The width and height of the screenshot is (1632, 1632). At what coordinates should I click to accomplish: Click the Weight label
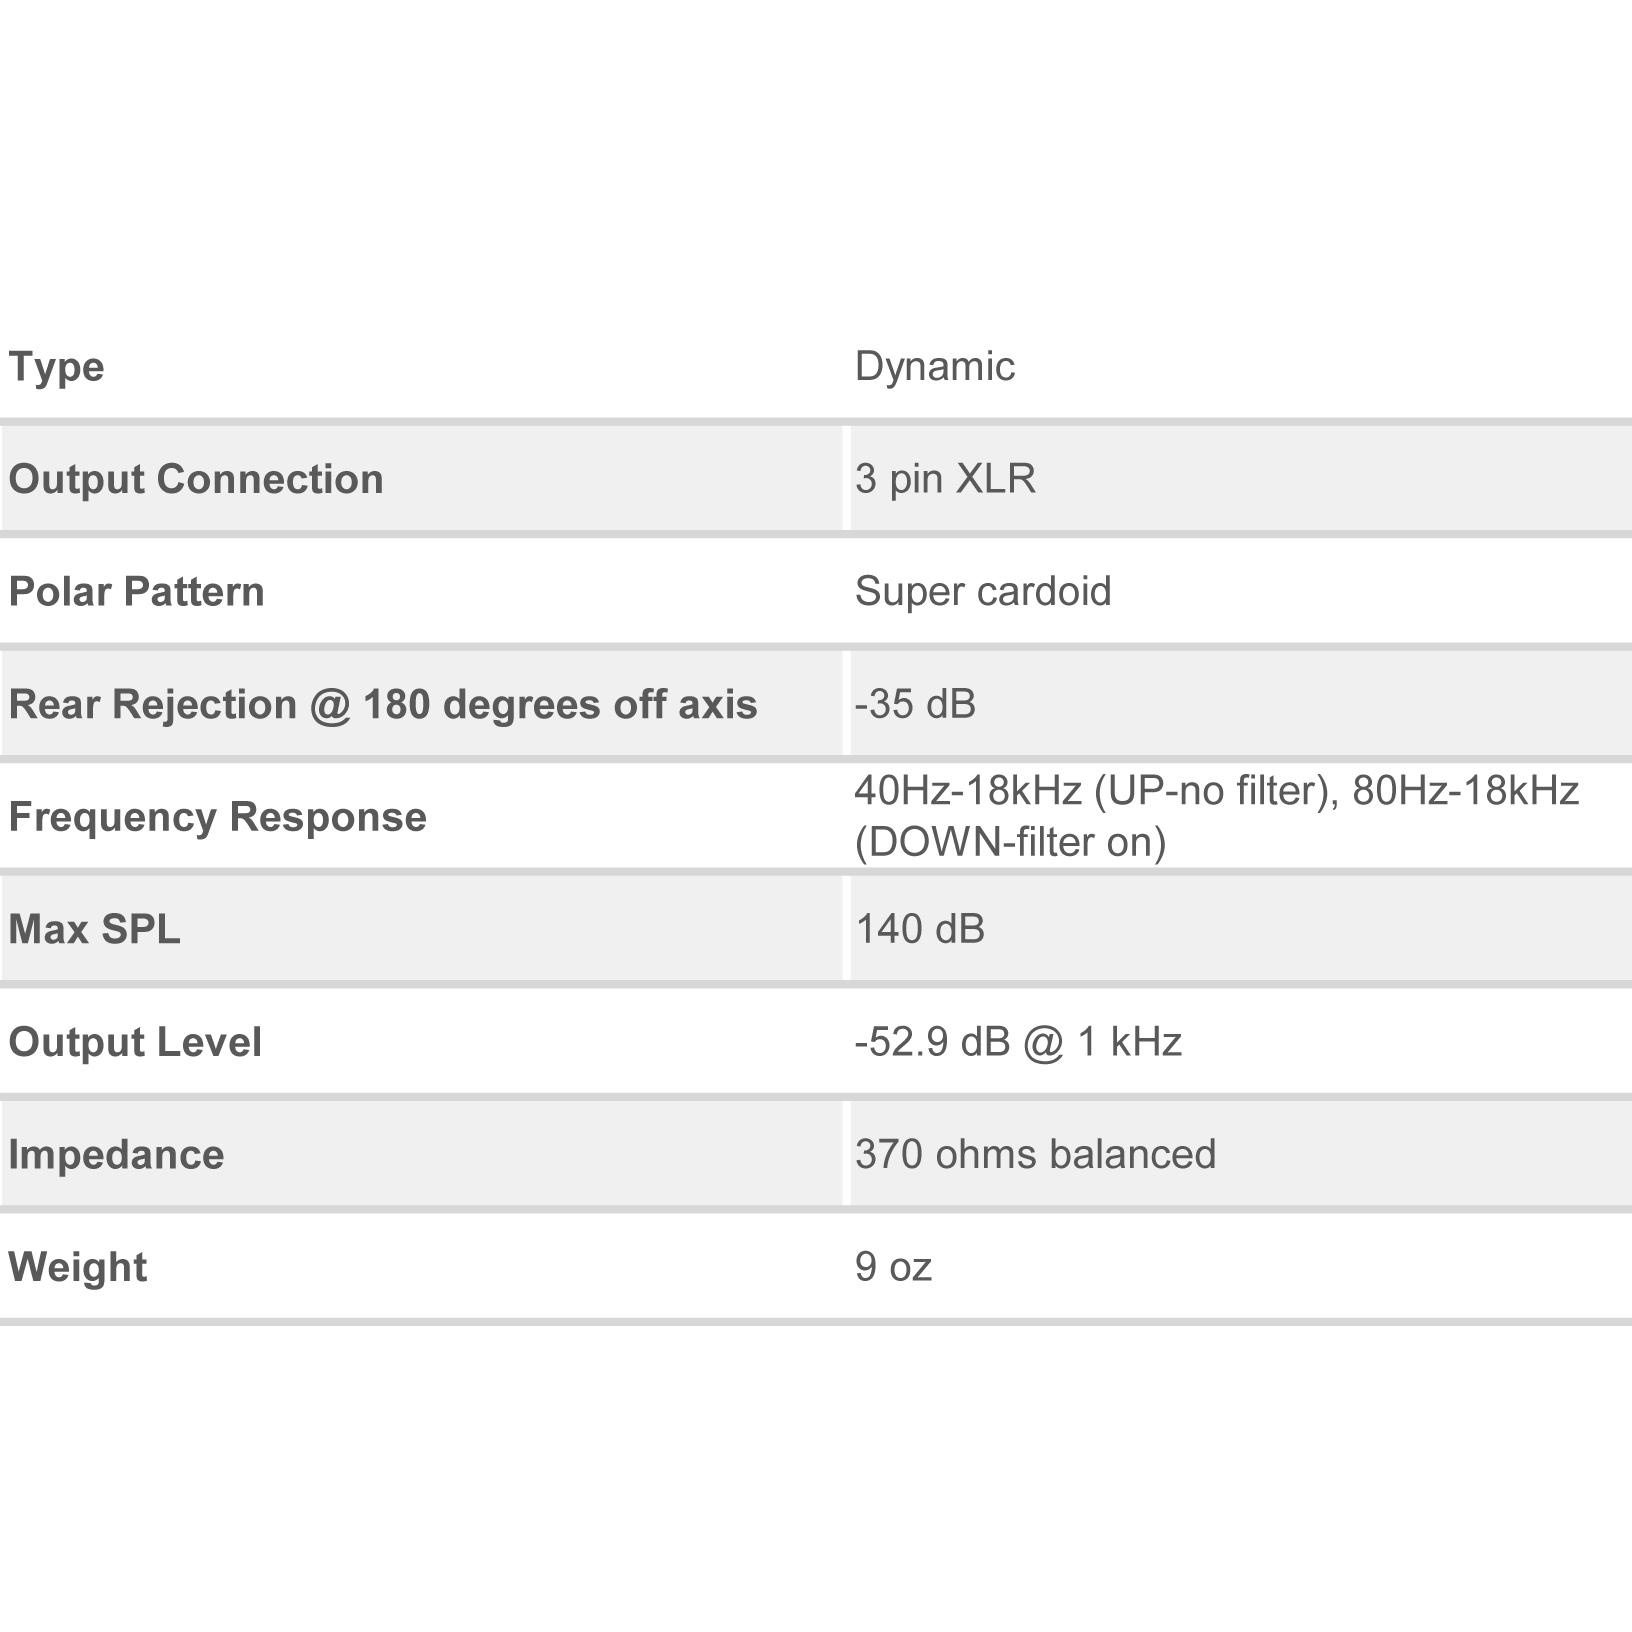coord(78,1268)
